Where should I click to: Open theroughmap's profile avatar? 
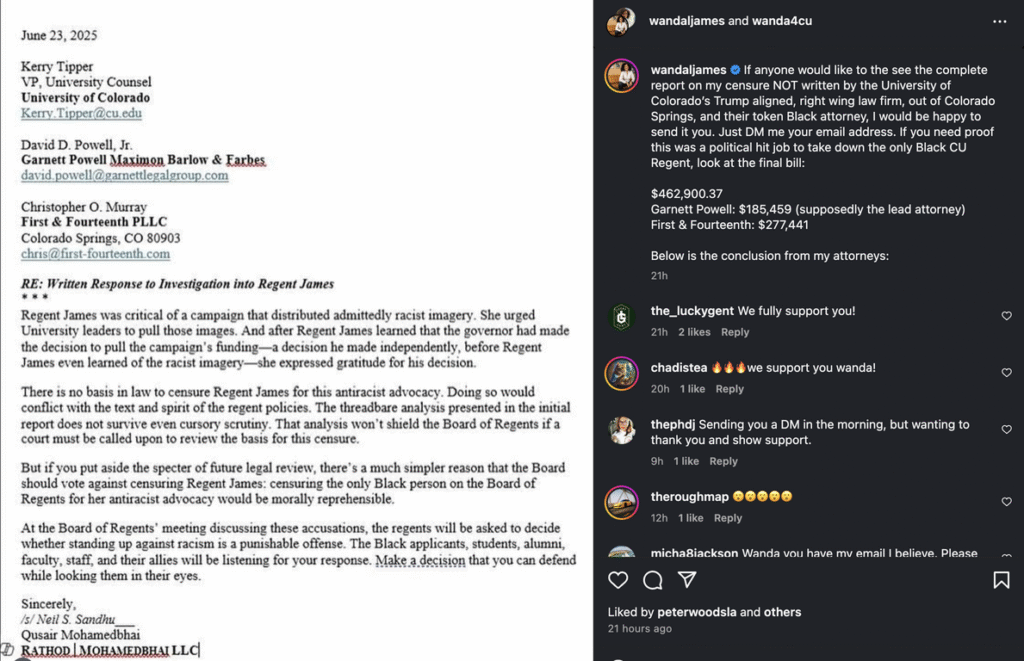pyautogui.click(x=621, y=502)
